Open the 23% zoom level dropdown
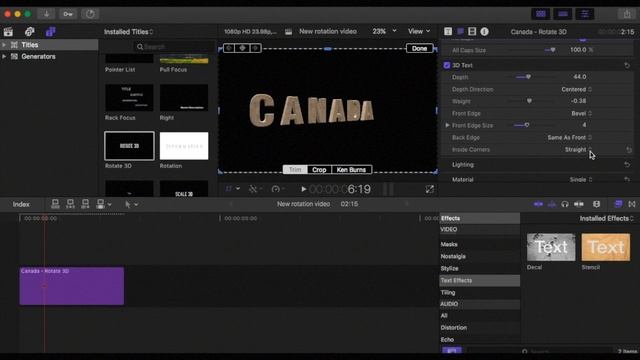 point(384,31)
